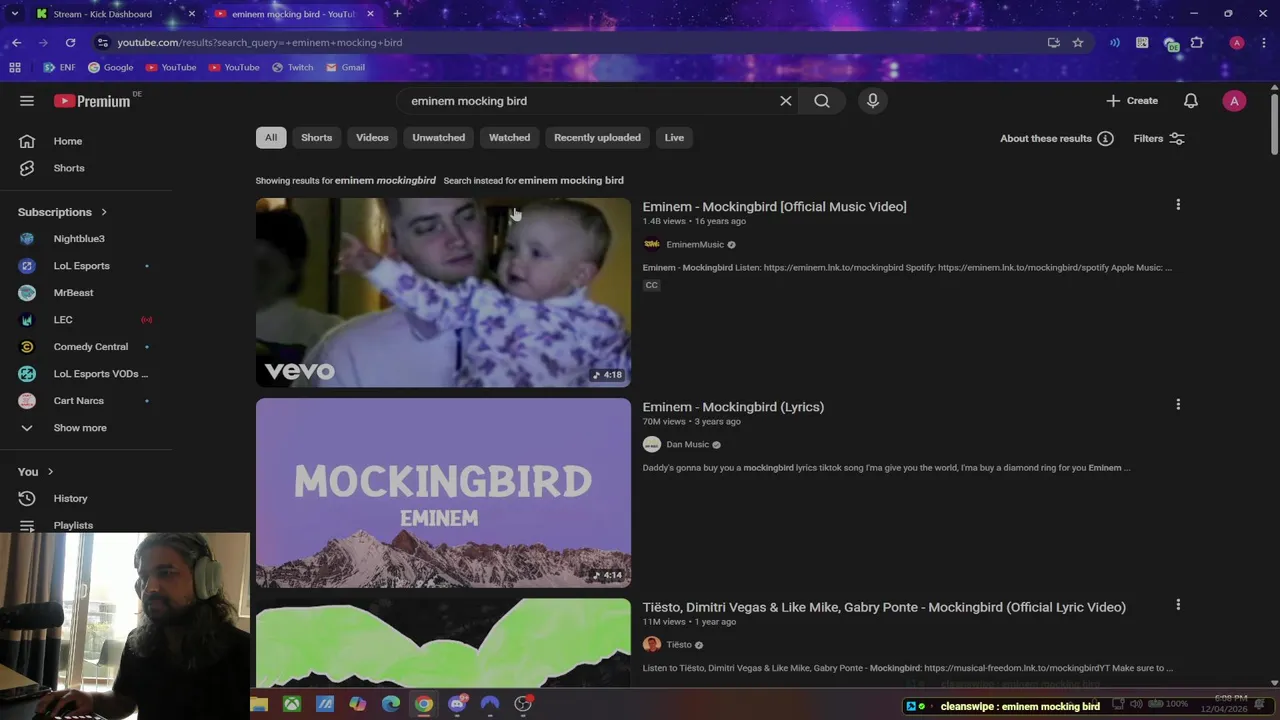The image size is (1280, 720).
Task: Select the Shorts filter chip
Action: [x=316, y=138]
